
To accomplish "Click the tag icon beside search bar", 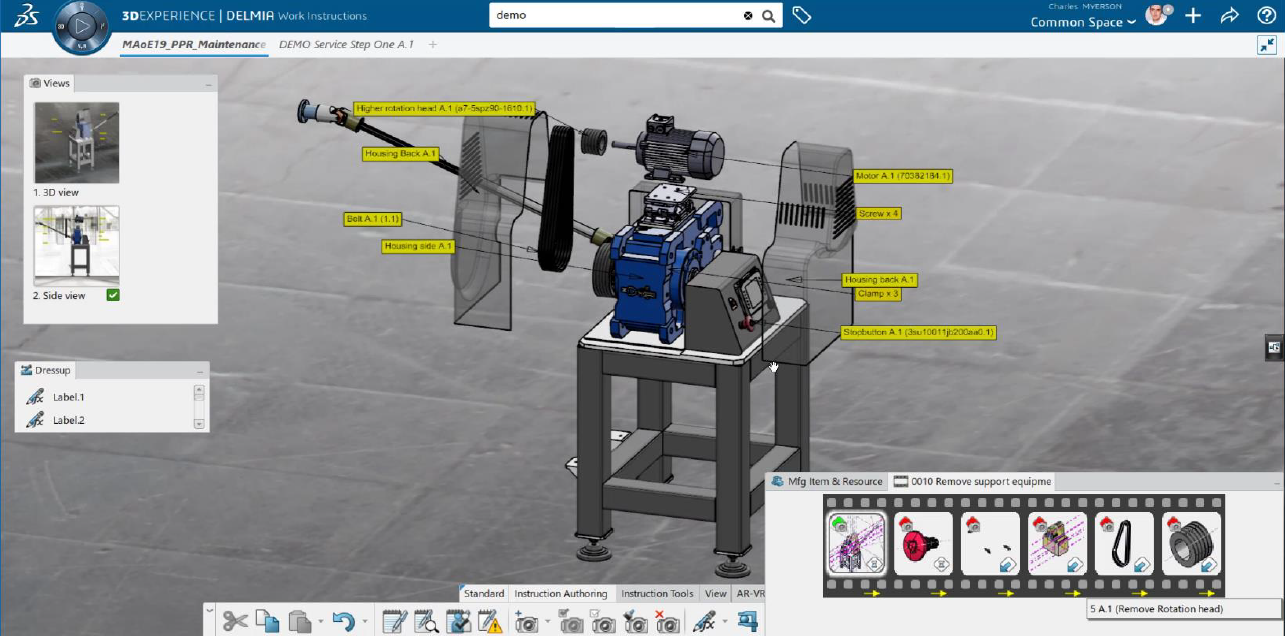I will (x=801, y=15).
